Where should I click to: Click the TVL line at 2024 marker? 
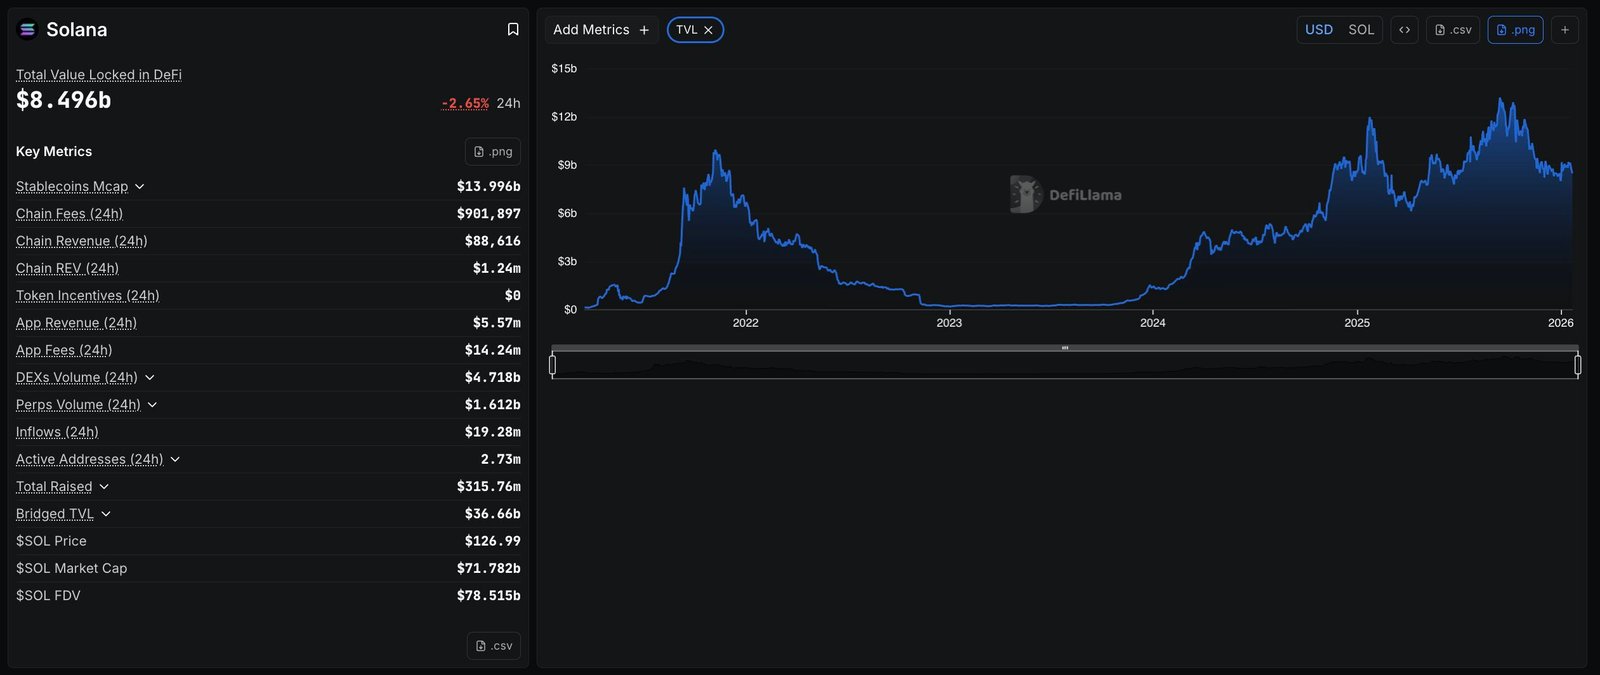(1153, 289)
